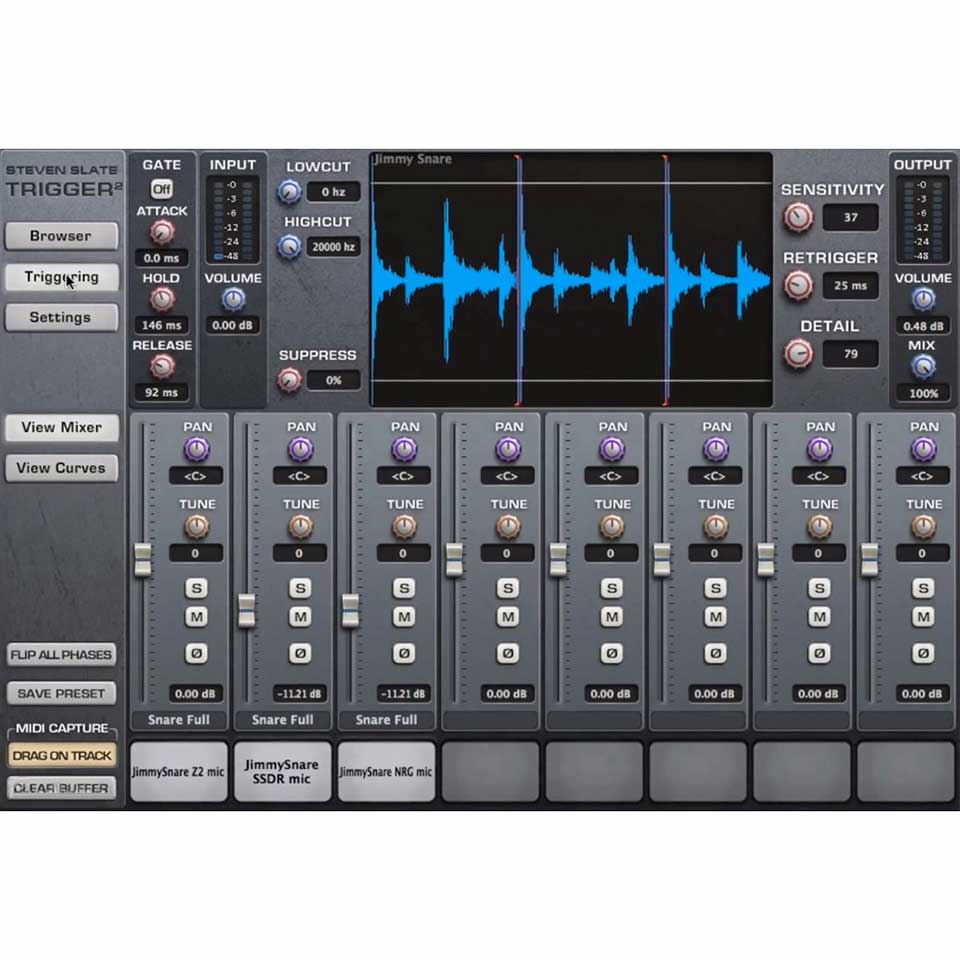
Task: Switch to the Triggering view
Action: 62,277
